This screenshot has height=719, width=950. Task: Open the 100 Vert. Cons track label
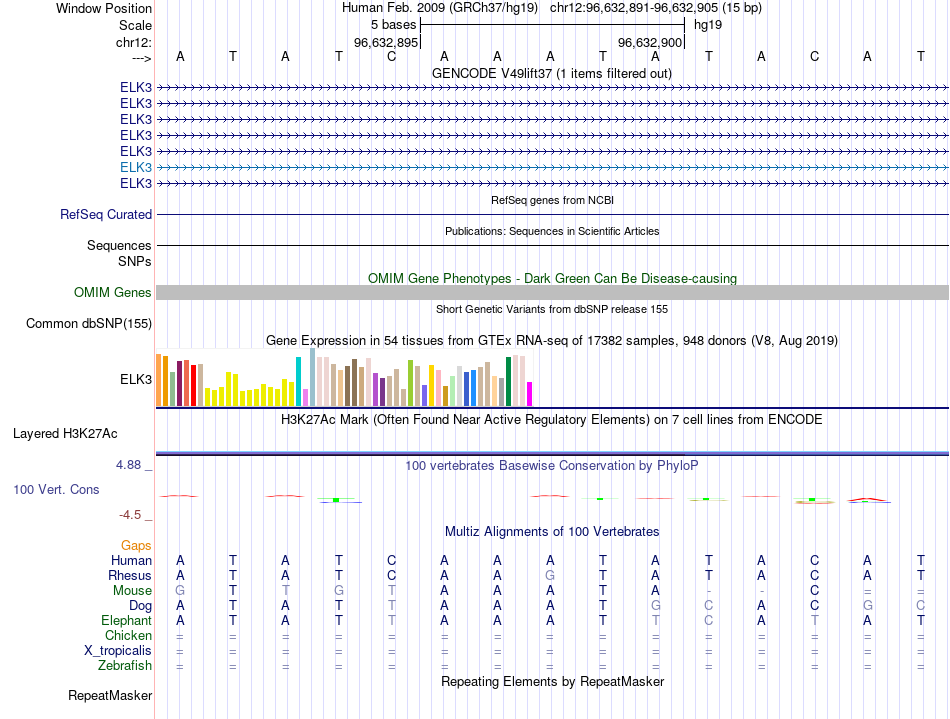pos(56,489)
